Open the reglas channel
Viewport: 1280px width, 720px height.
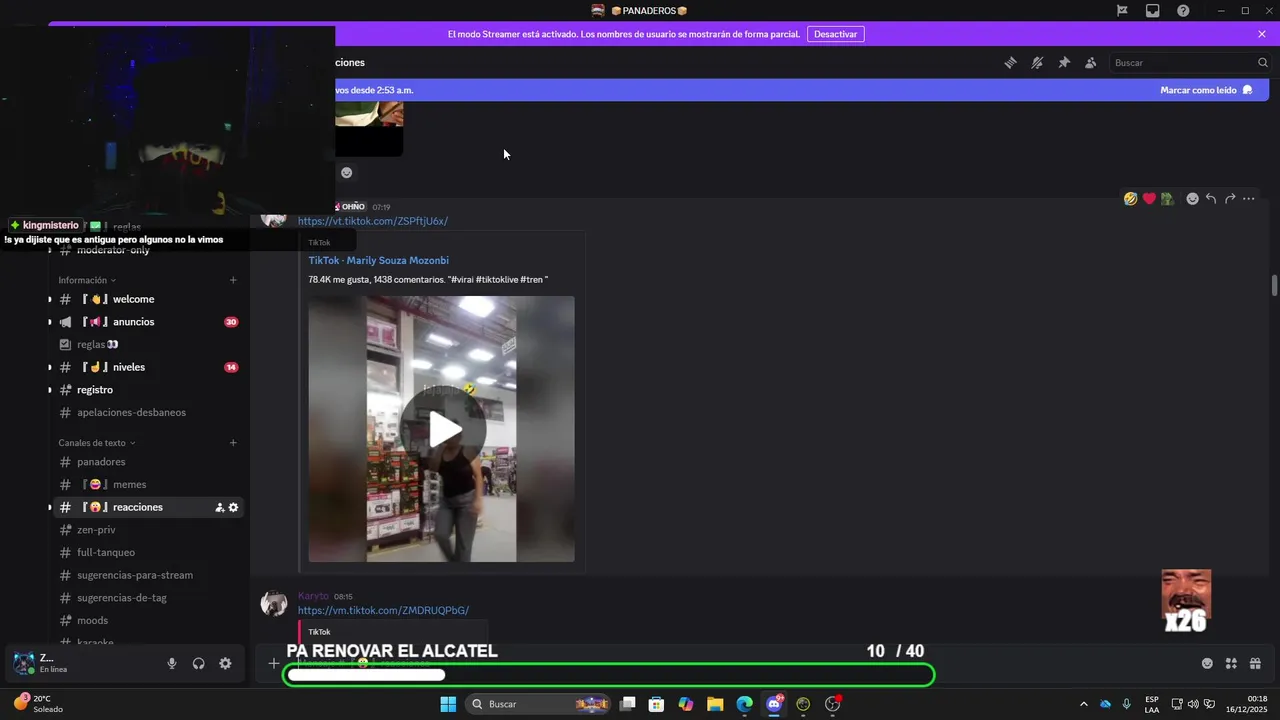pyautogui.click(x=148, y=345)
